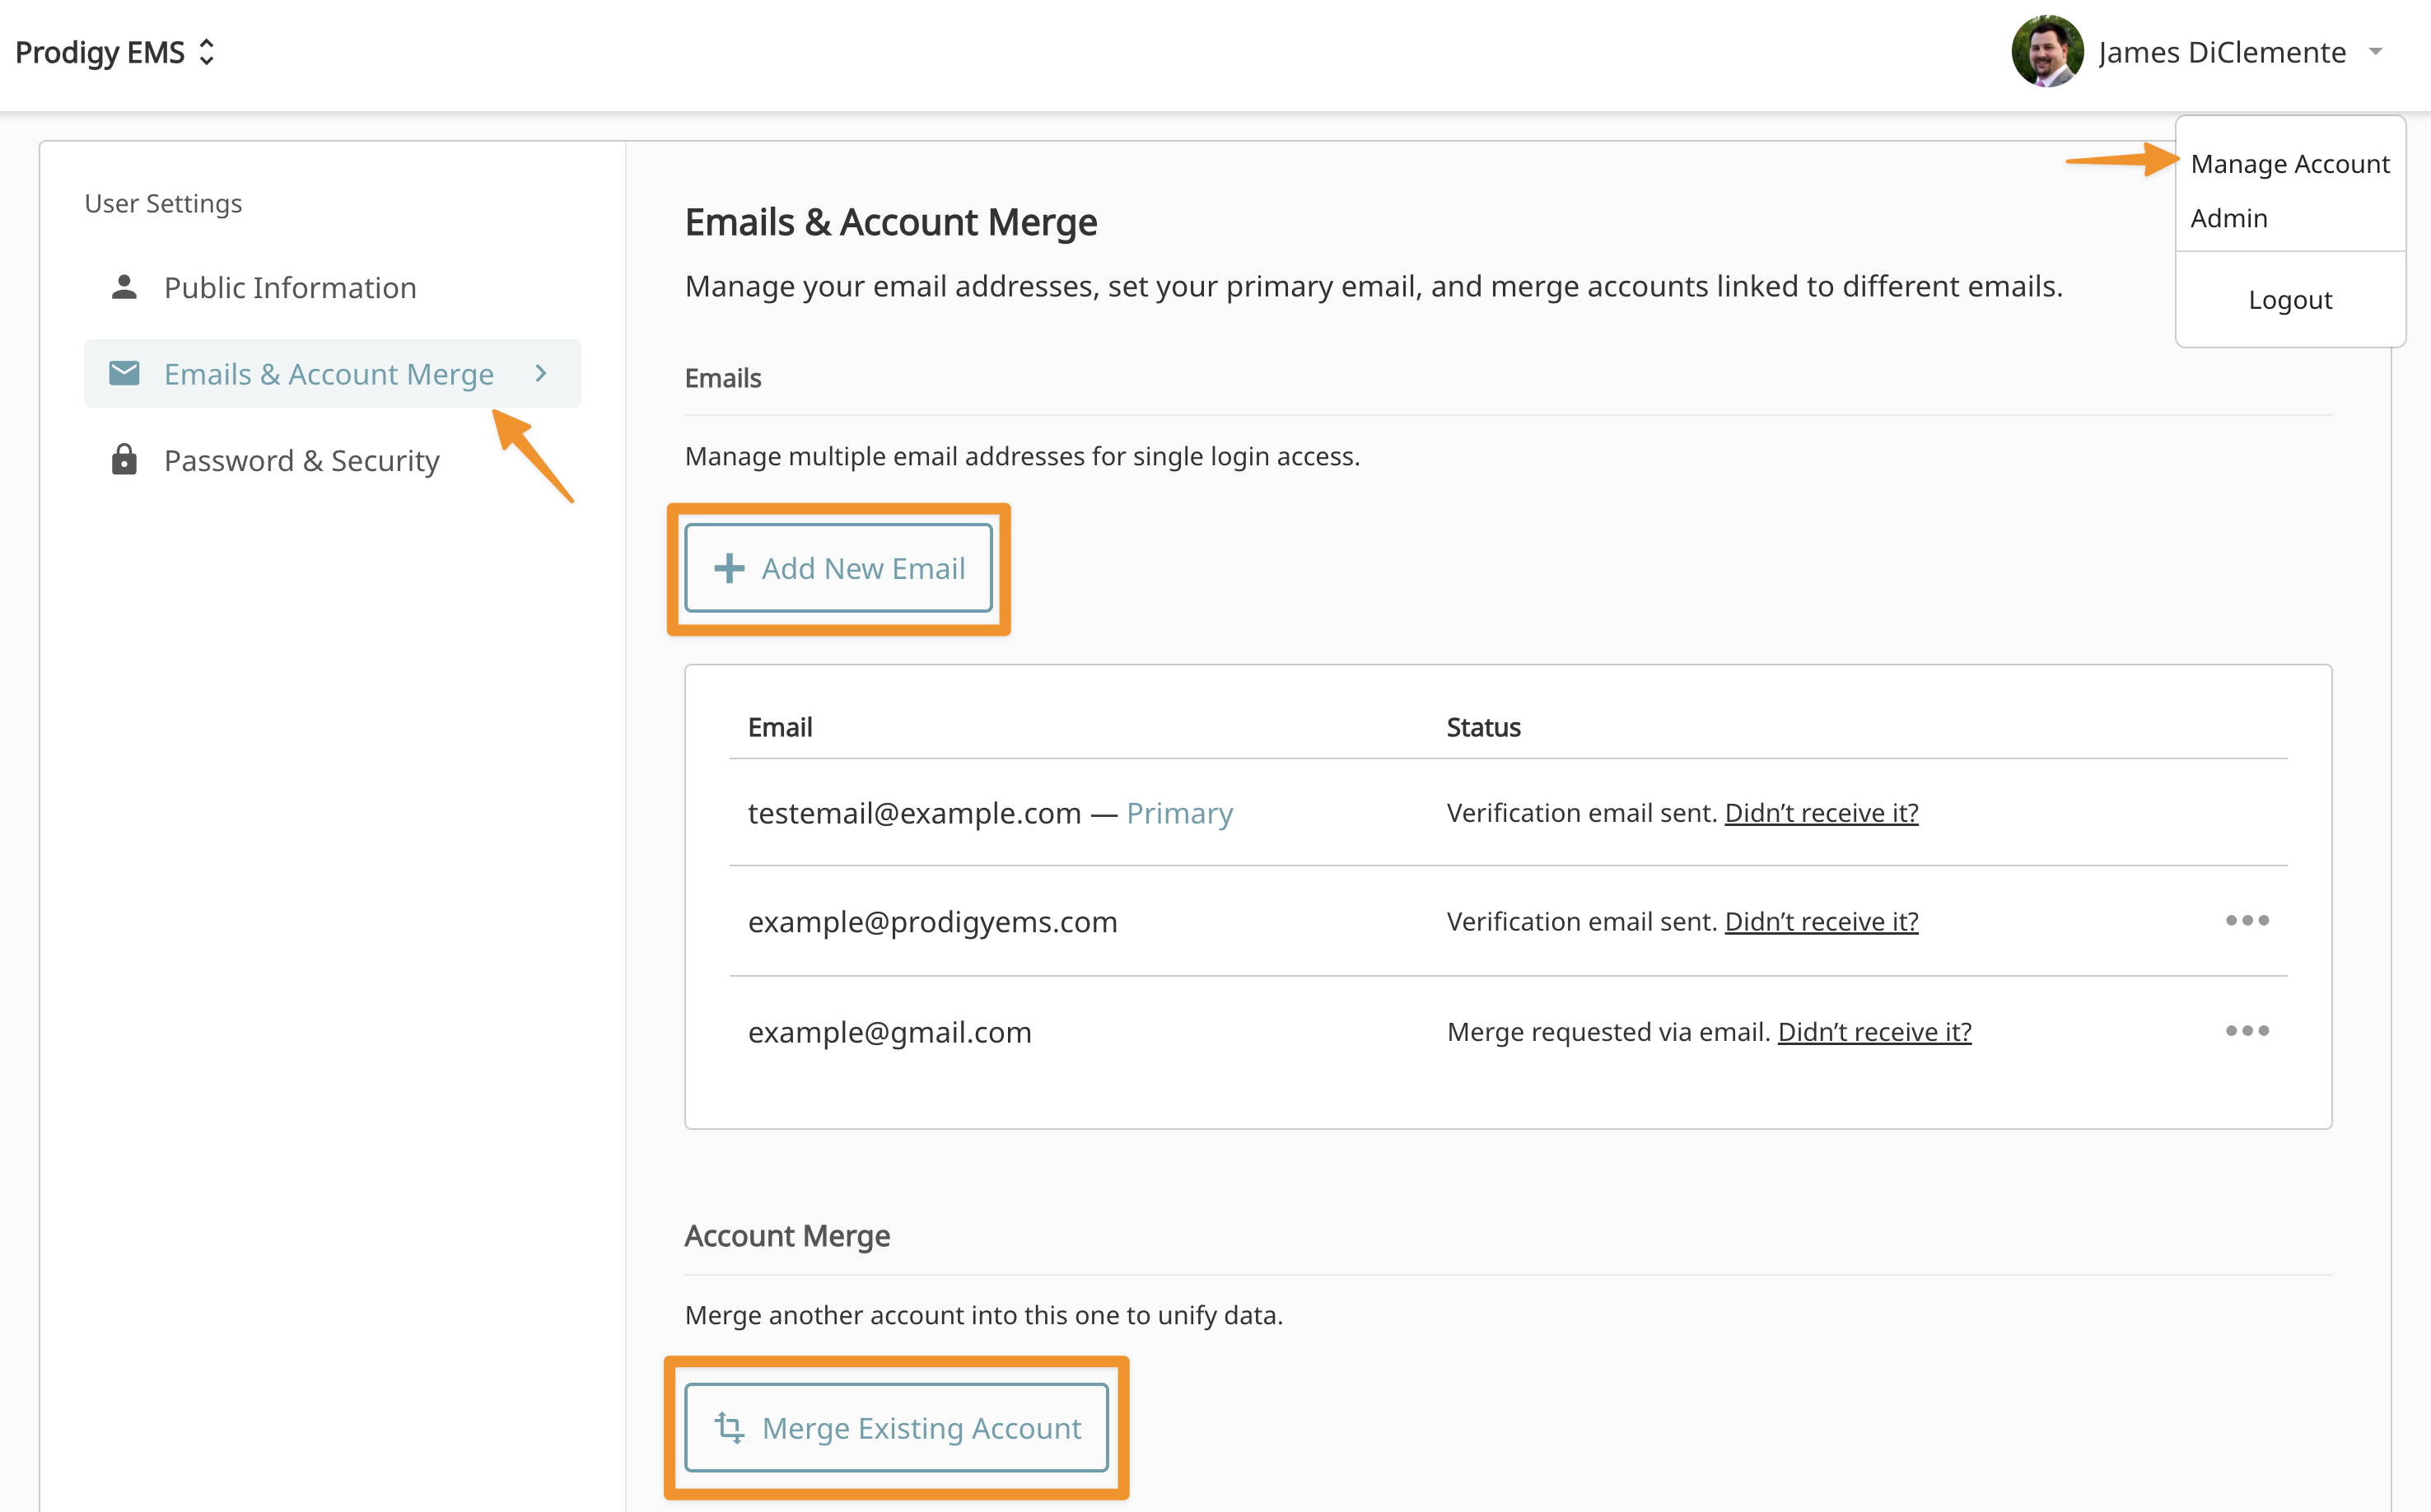Screen dimensions: 2431x1512
Task: Click the person icon beside Public Information
Action: point(124,287)
